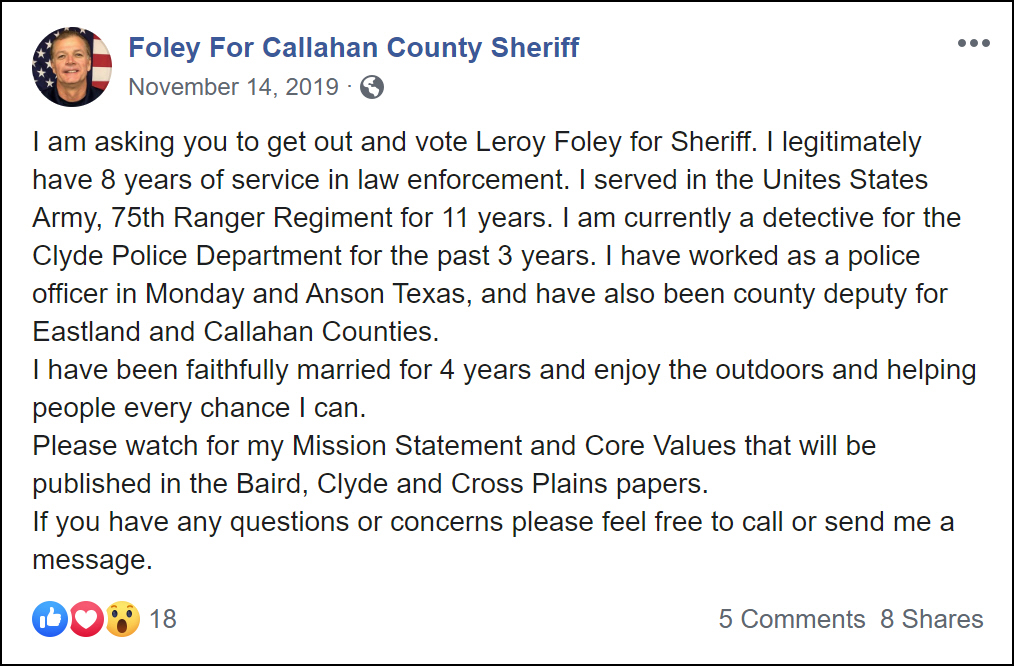
Task: View the 5 Comments on the post
Action: [791, 620]
